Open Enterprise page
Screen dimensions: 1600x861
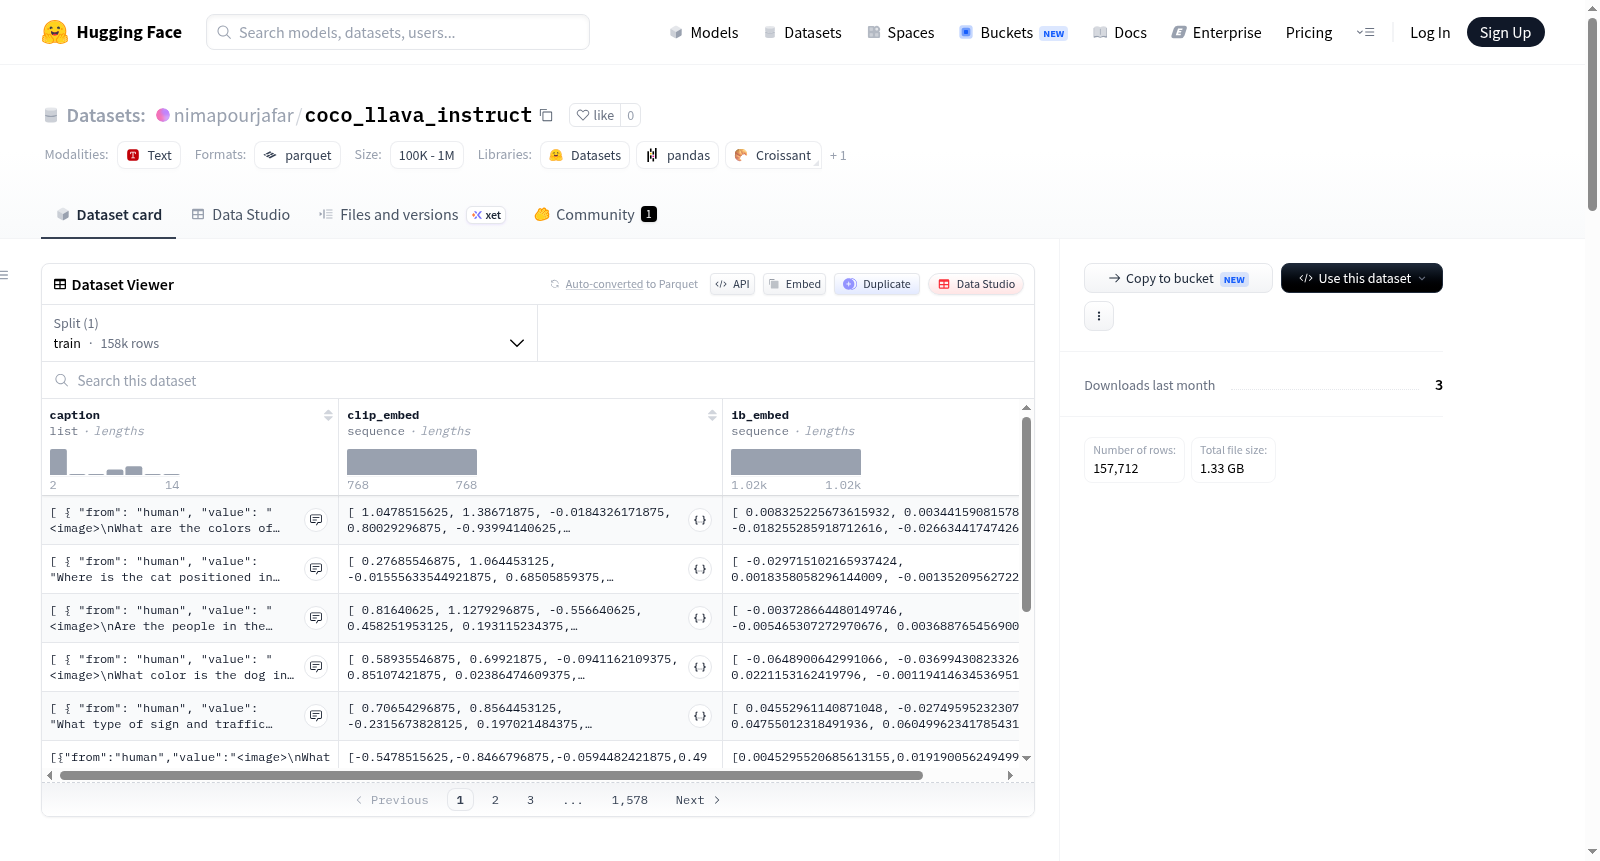(1216, 32)
